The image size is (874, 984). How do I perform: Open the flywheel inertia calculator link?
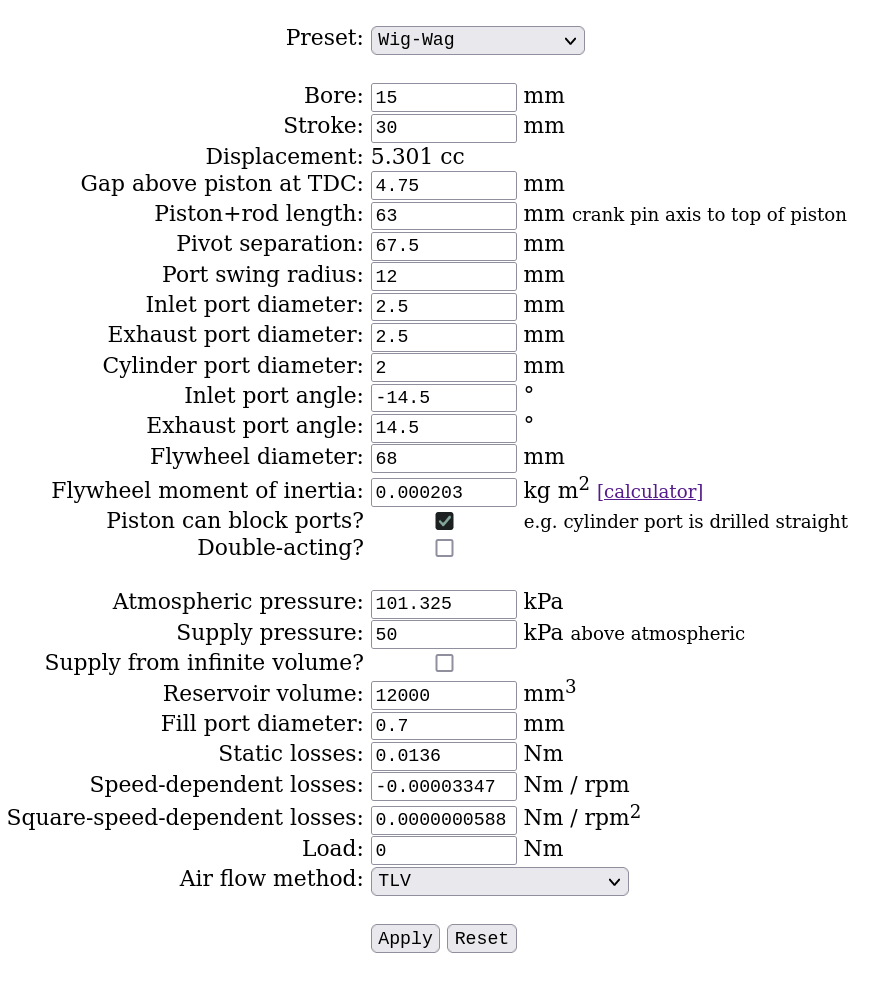[650, 492]
